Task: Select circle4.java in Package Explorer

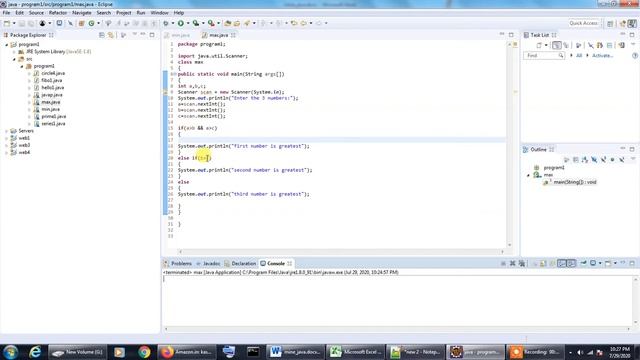Action: 53,73
